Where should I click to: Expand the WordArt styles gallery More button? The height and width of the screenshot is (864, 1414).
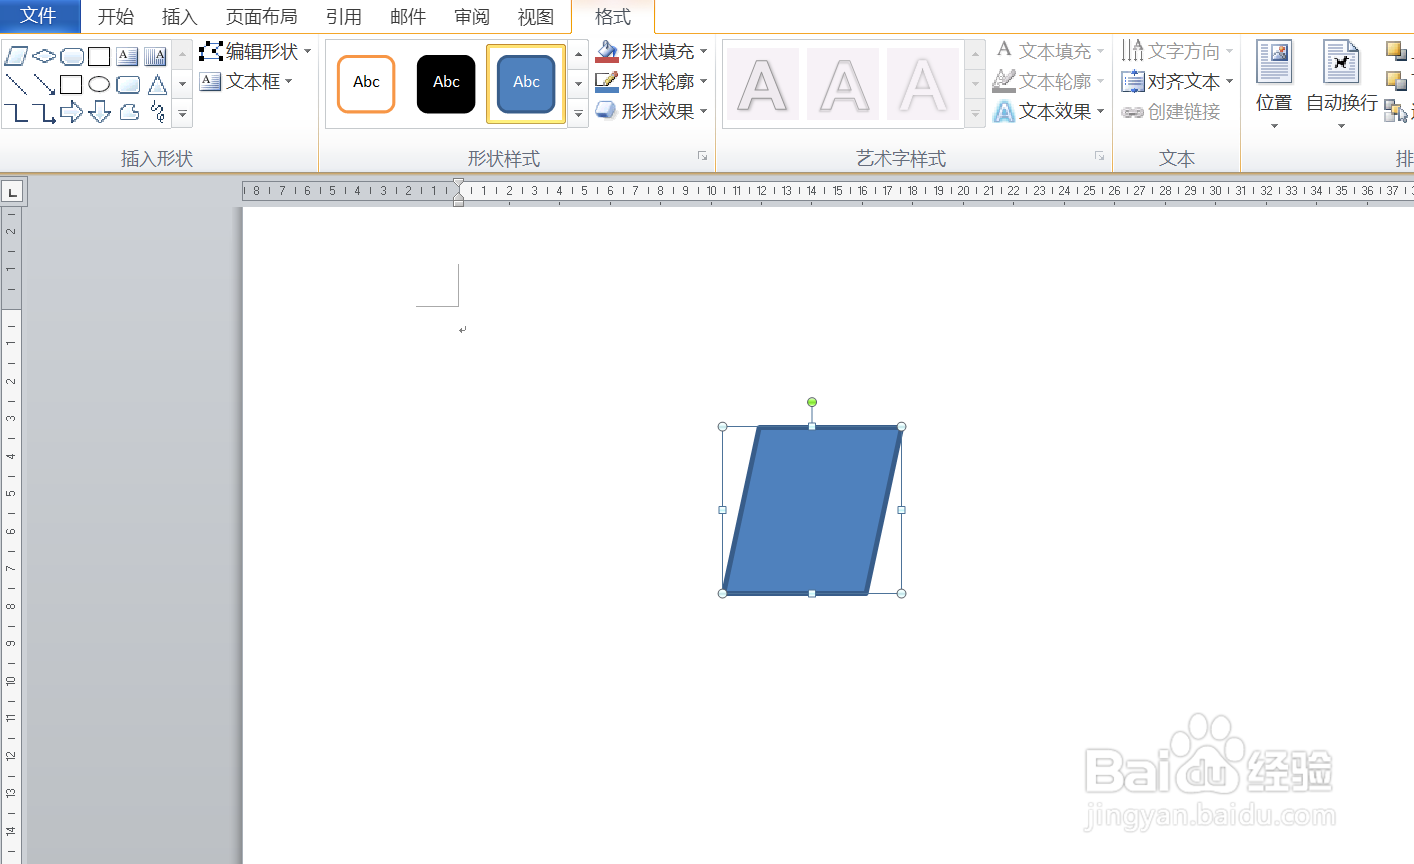pyautogui.click(x=975, y=114)
